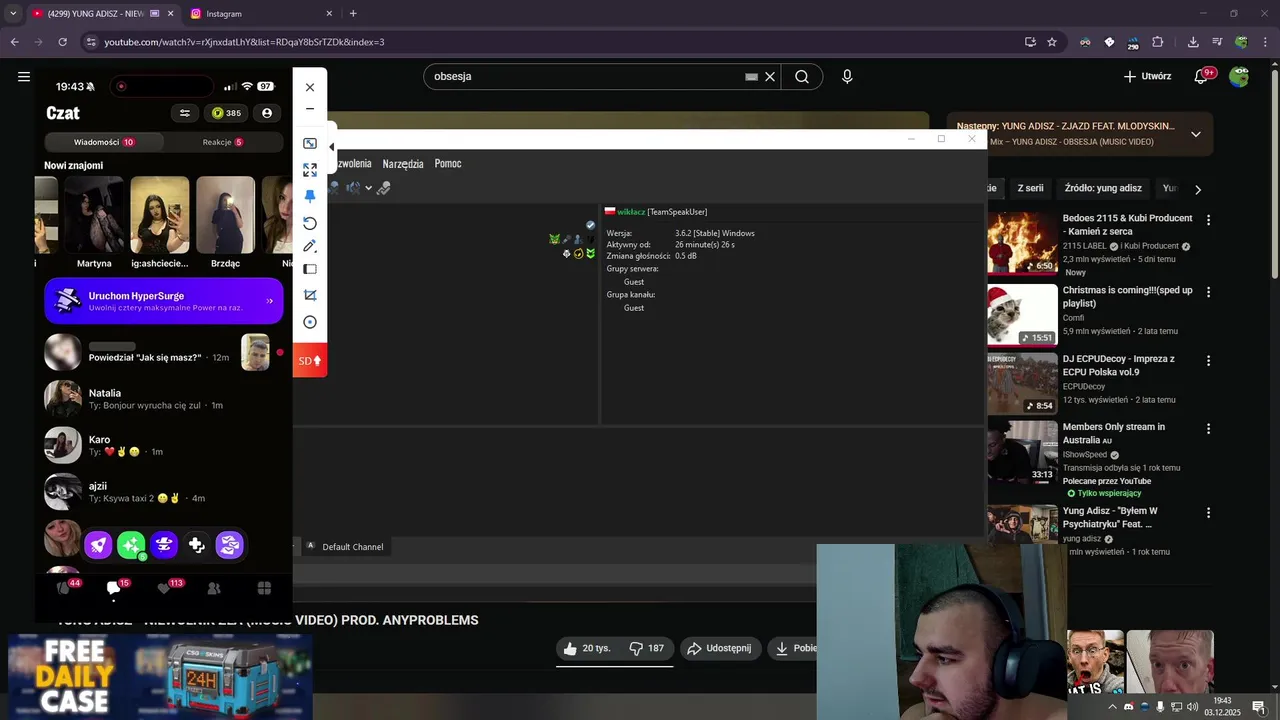The image size is (1280, 720).
Task: Switch to the Wiadomości tab
Action: 104,142
